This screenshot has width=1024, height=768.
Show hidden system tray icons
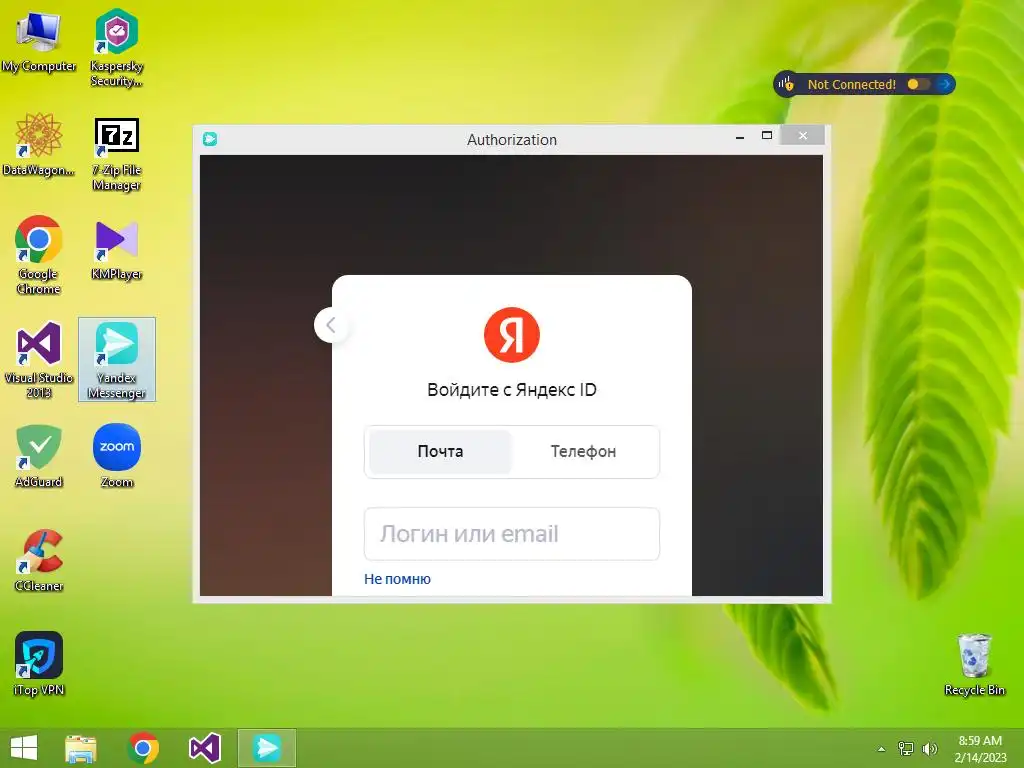pyautogui.click(x=881, y=749)
